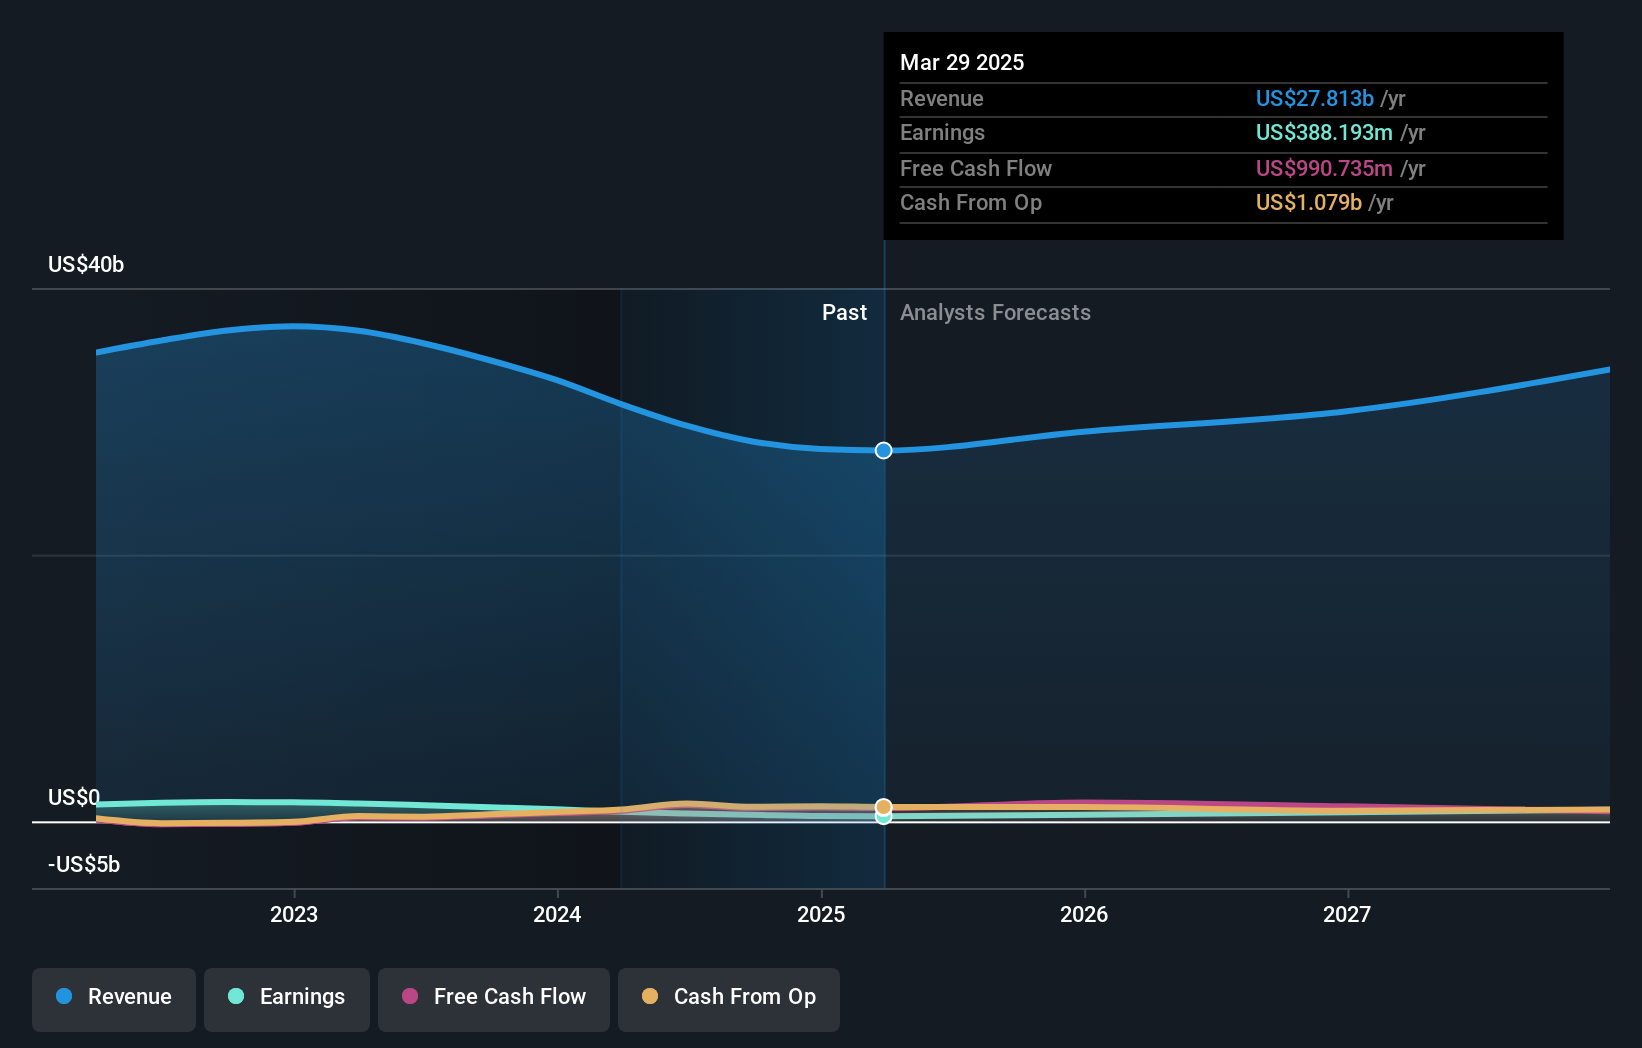Toggle the Revenue legend button
The image size is (1642, 1048).
tap(114, 999)
